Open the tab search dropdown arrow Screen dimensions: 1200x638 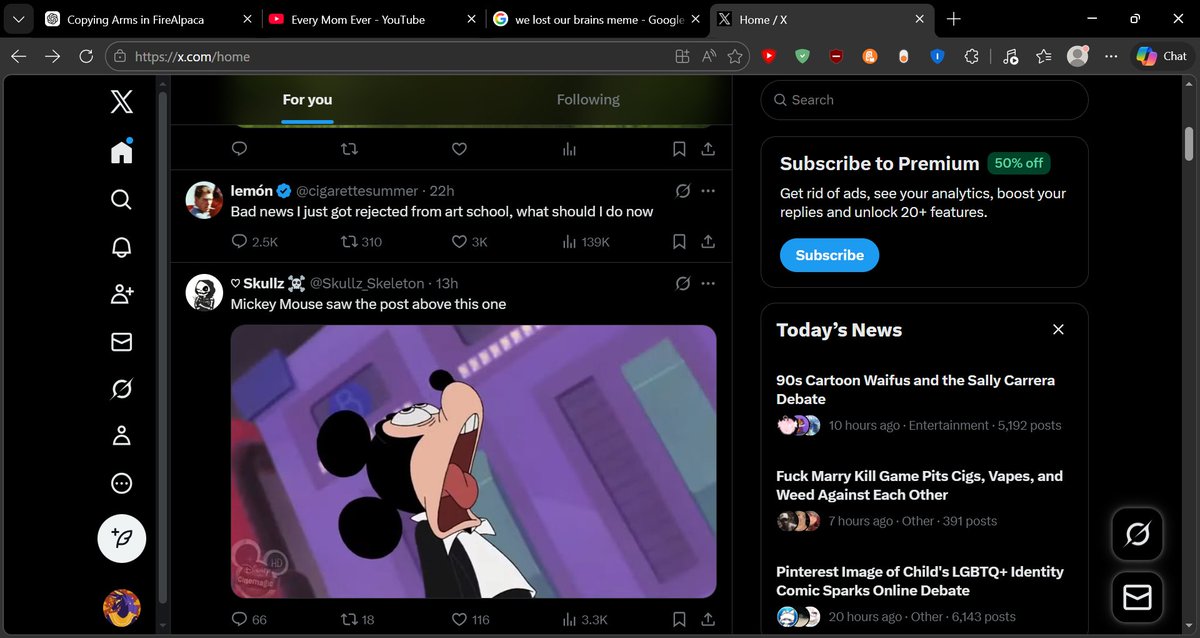click(x=18, y=19)
